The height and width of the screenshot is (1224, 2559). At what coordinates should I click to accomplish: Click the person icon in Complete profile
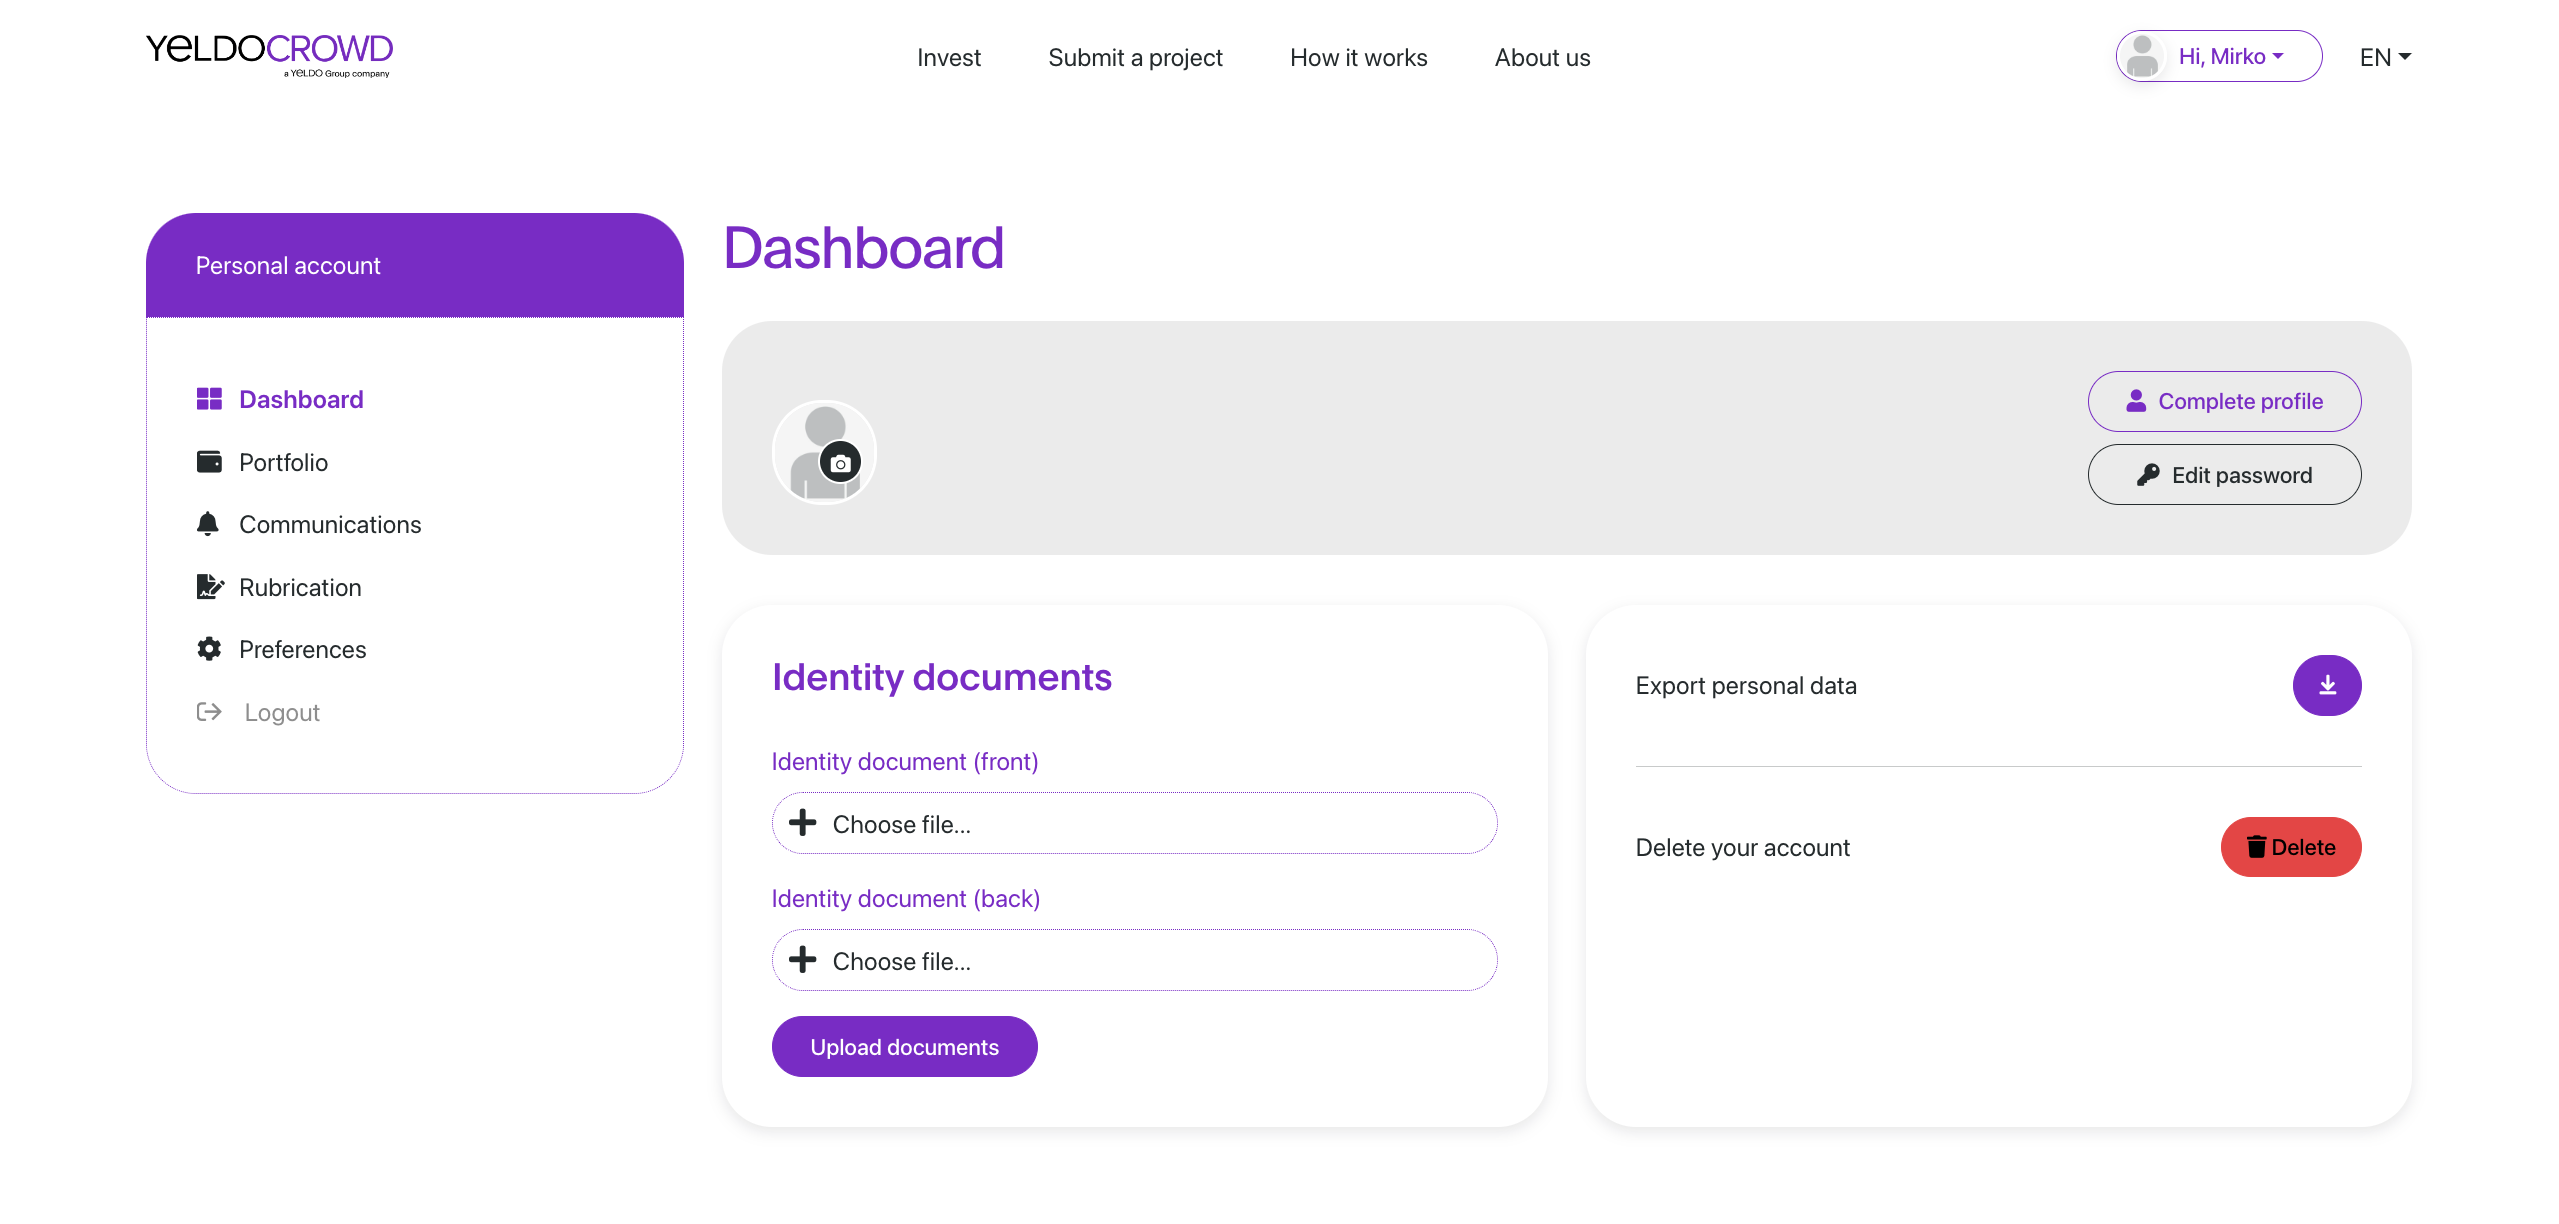click(2136, 401)
